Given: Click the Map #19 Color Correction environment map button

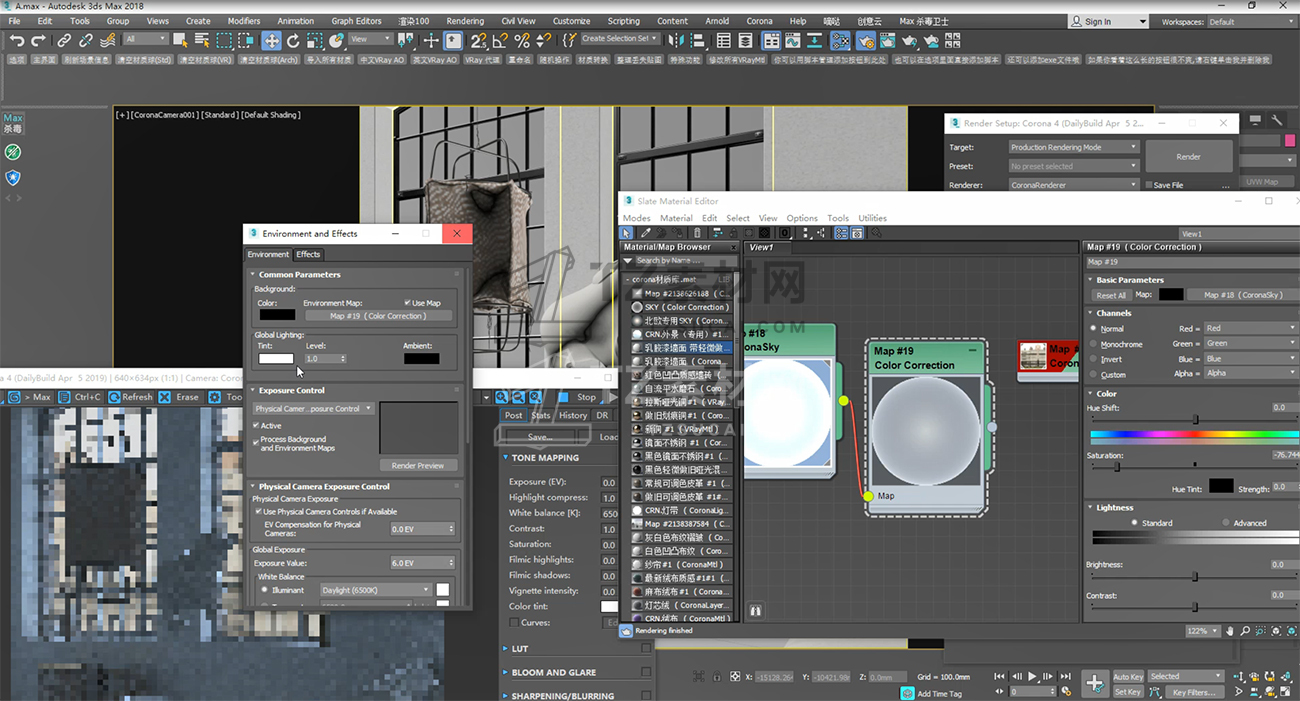Looking at the screenshot, I should 377,316.
